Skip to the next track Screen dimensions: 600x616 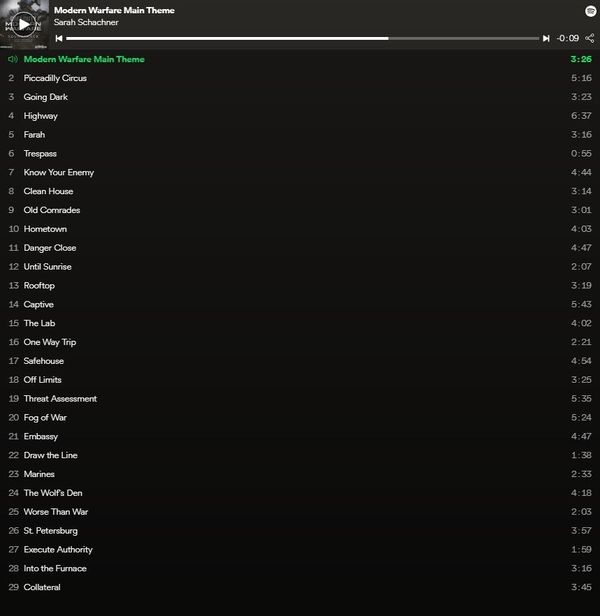pyautogui.click(x=546, y=38)
